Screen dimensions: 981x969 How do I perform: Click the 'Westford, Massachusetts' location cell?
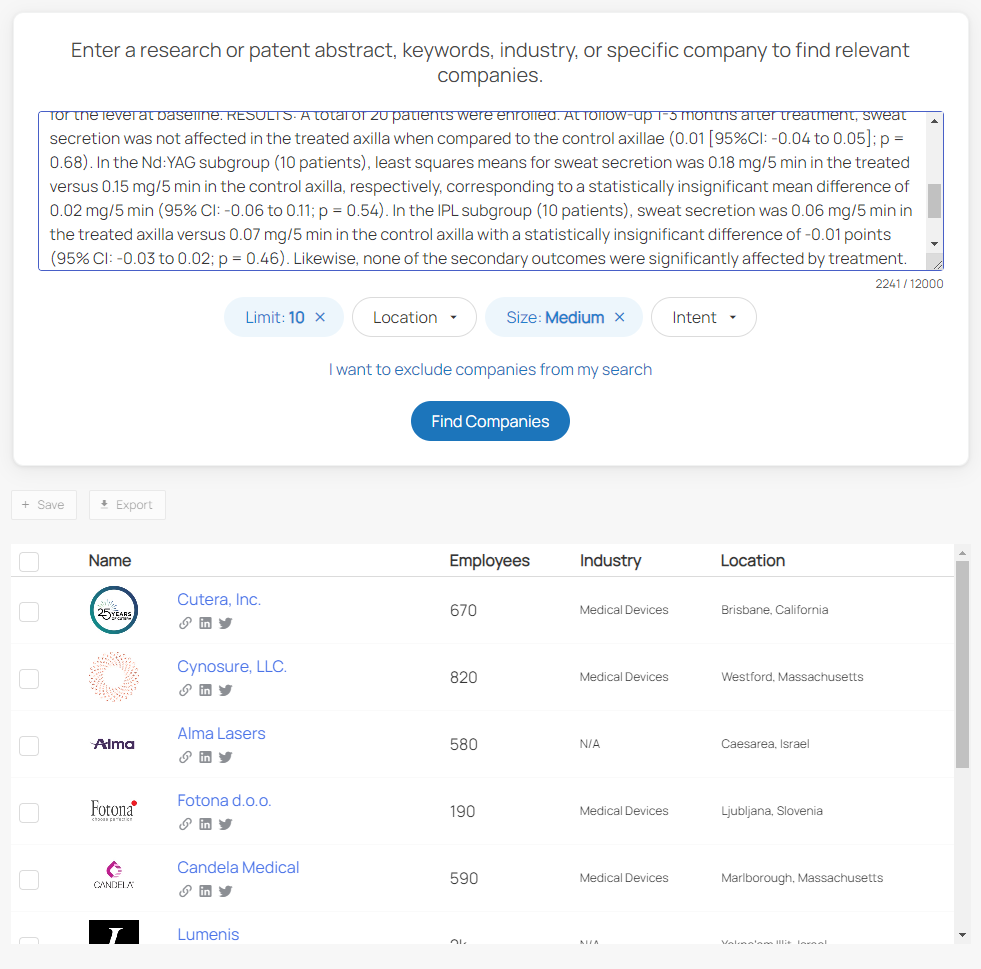click(x=792, y=677)
